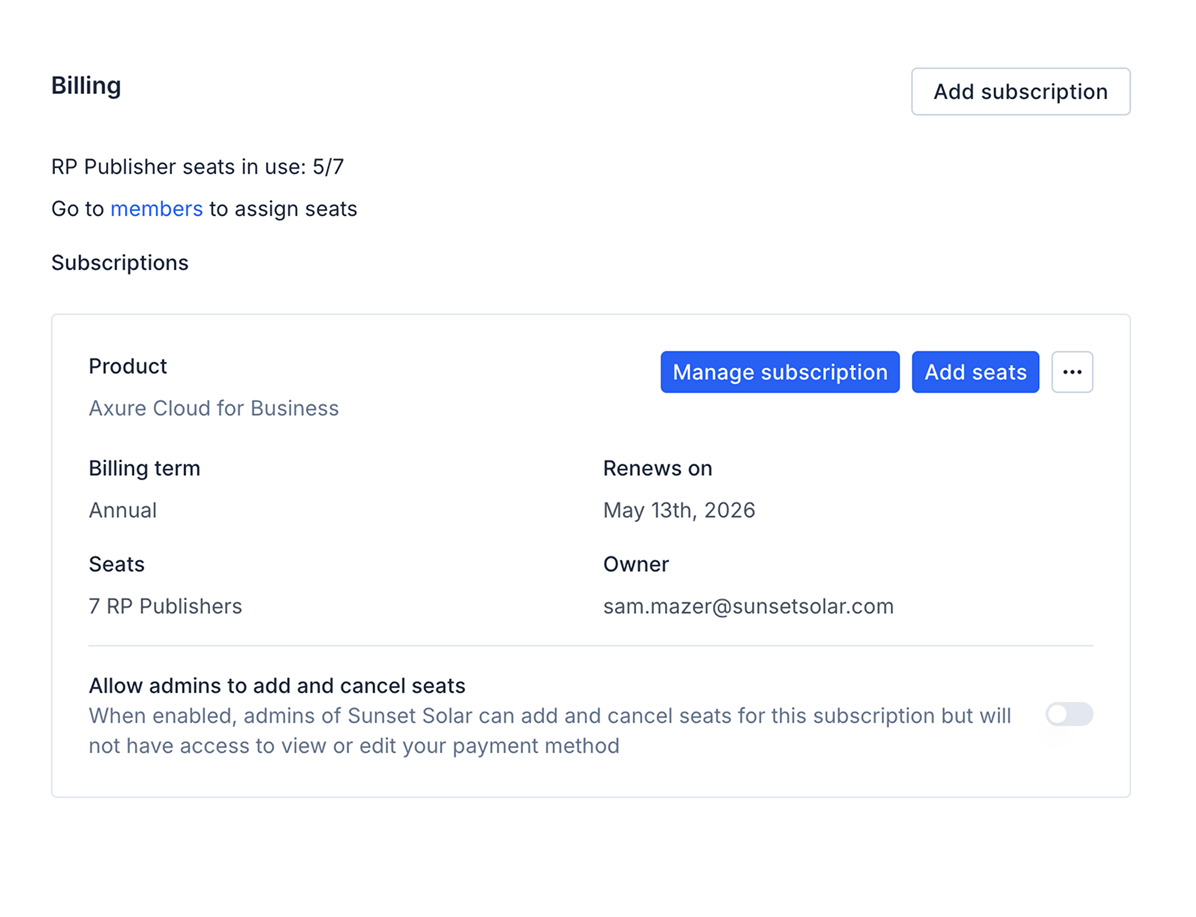The width and height of the screenshot is (1196, 917).
Task: Click the Seats field label
Action: [116, 564]
